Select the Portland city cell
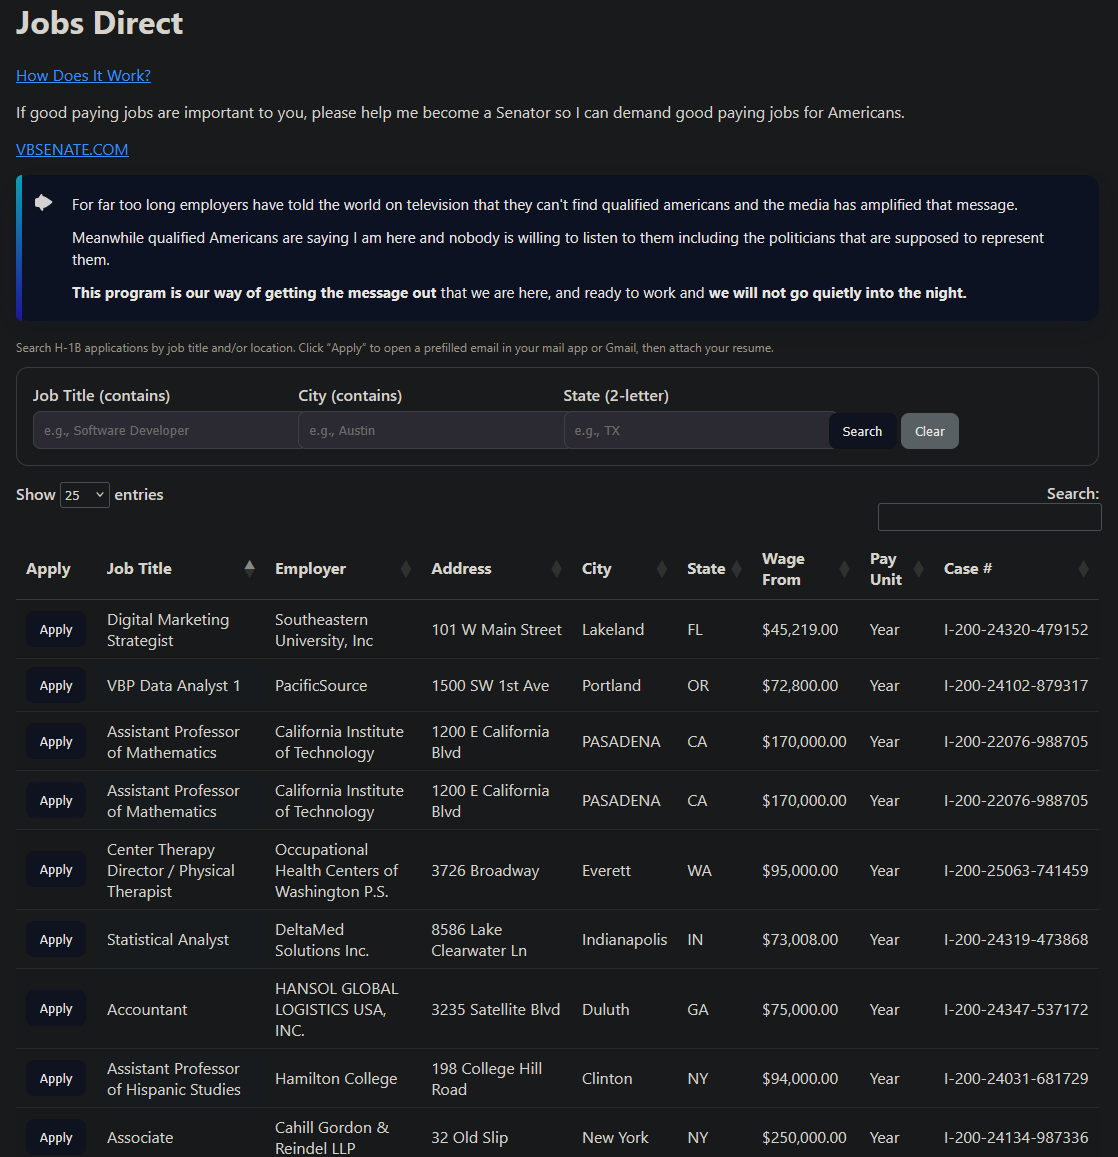 tap(611, 685)
